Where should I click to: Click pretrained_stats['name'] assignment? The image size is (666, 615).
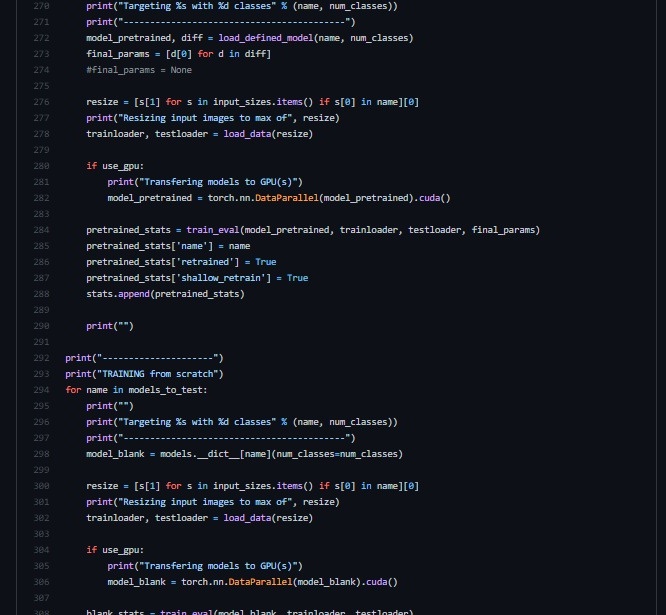pyautogui.click(x=168, y=246)
